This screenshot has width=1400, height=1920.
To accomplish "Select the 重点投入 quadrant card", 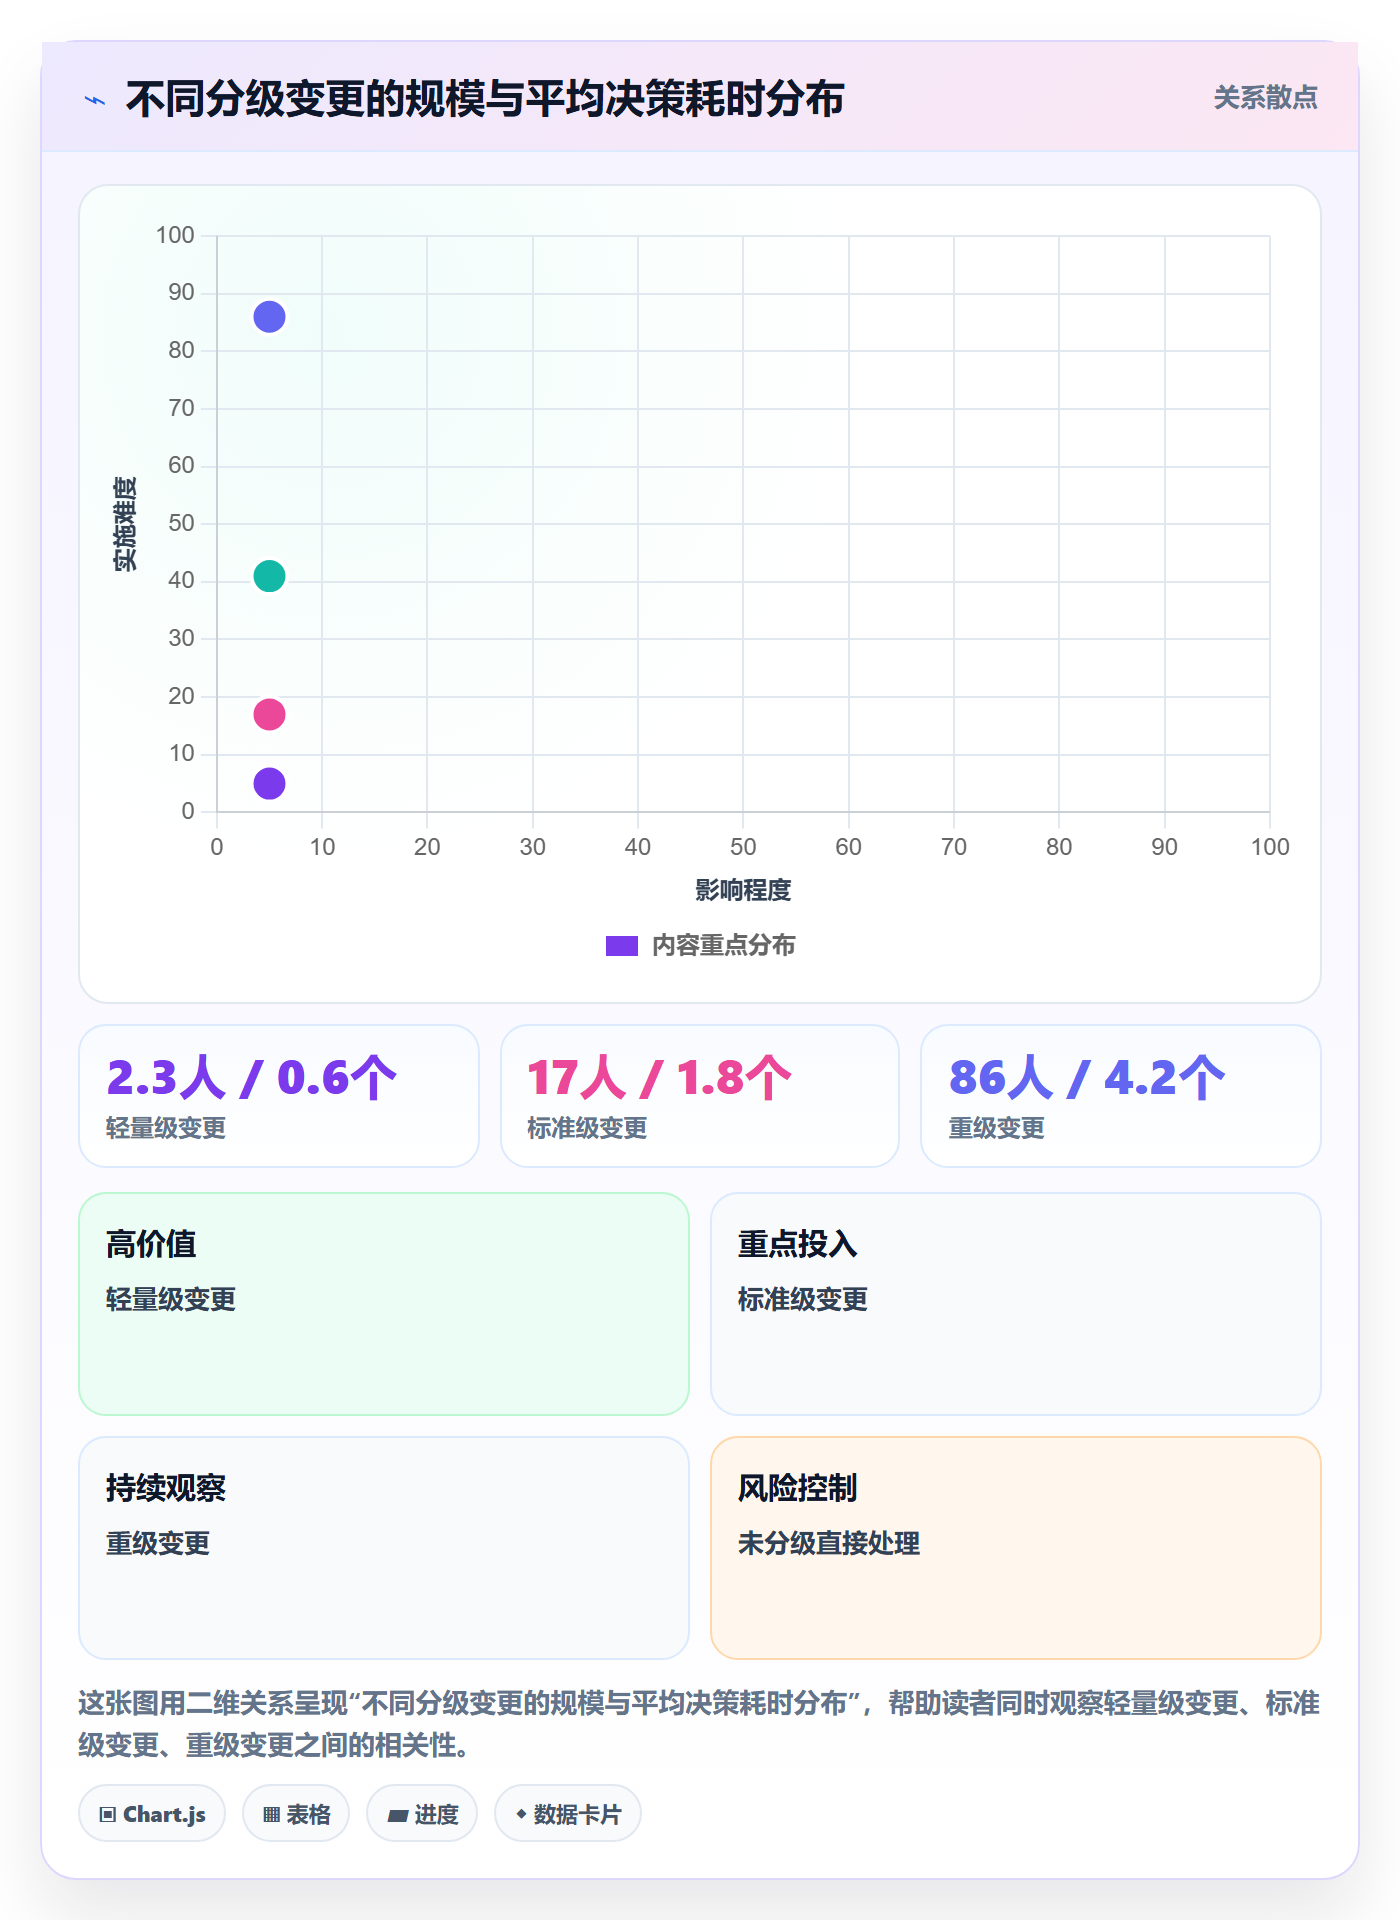I will 1016,1304.
